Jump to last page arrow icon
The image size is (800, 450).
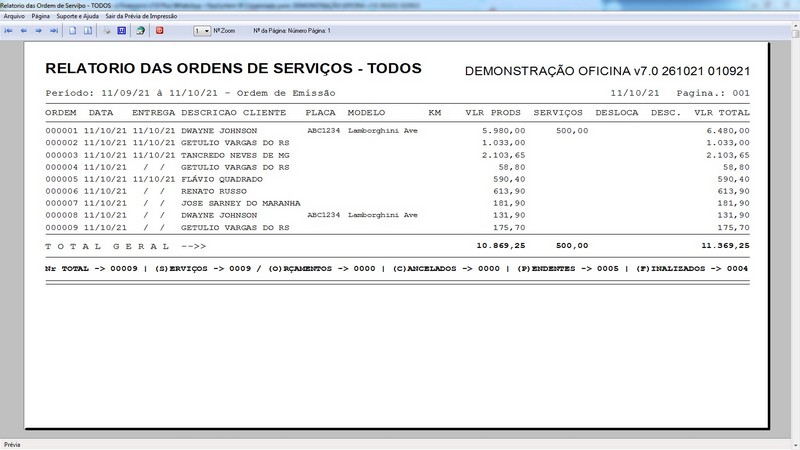(54, 31)
